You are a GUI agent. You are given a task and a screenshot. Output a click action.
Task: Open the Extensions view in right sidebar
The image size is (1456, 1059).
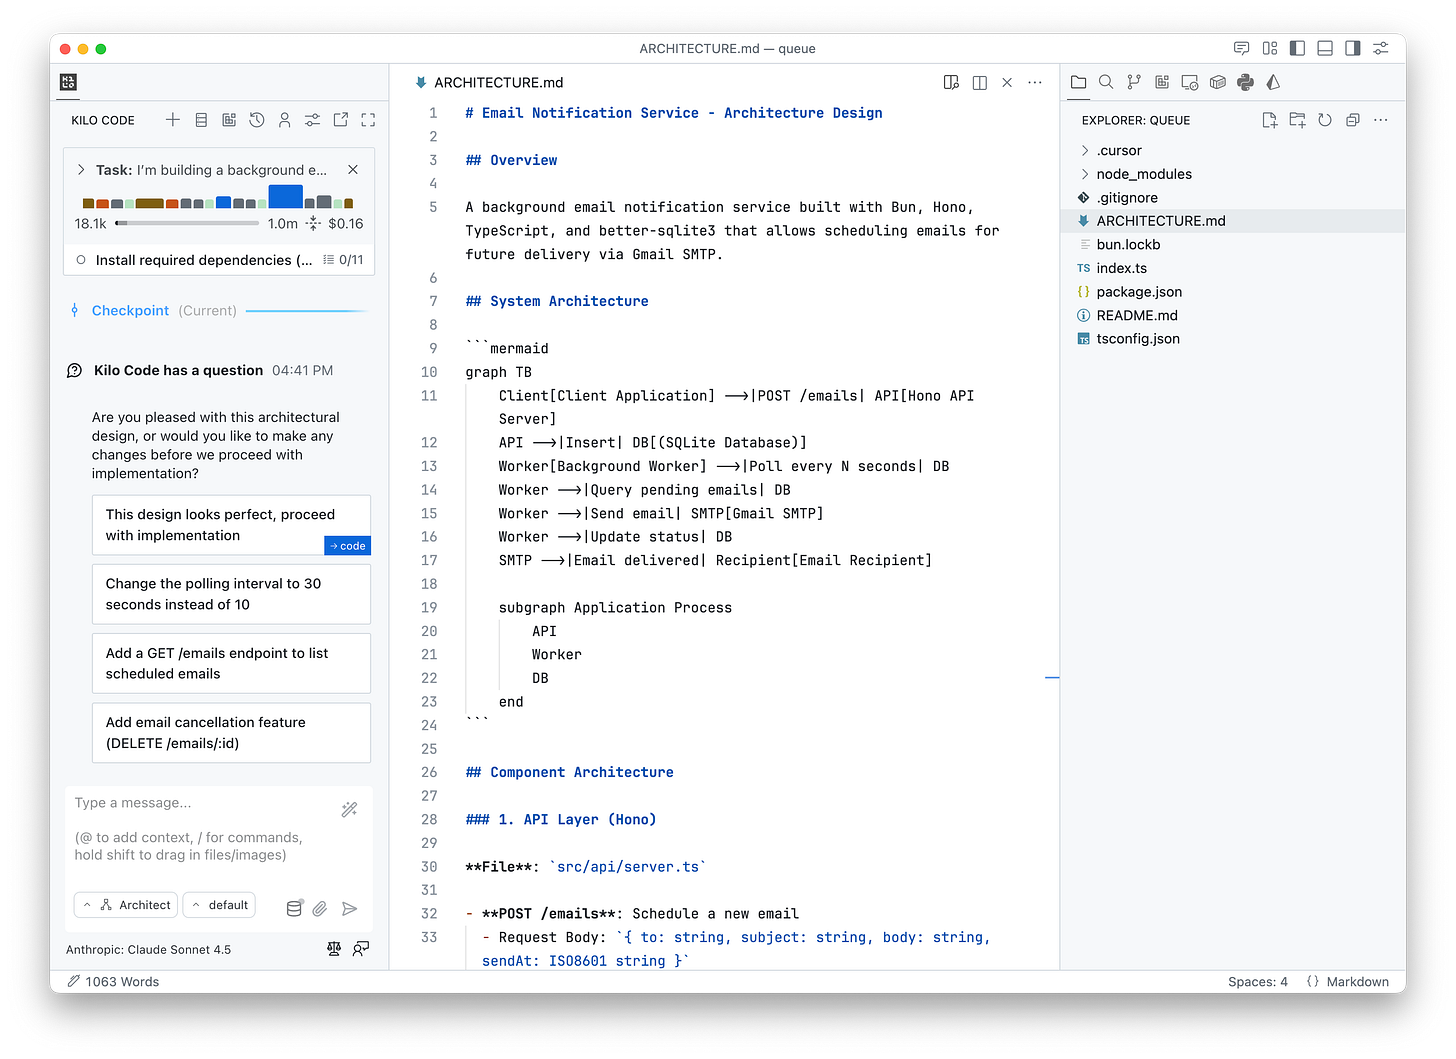1162,82
